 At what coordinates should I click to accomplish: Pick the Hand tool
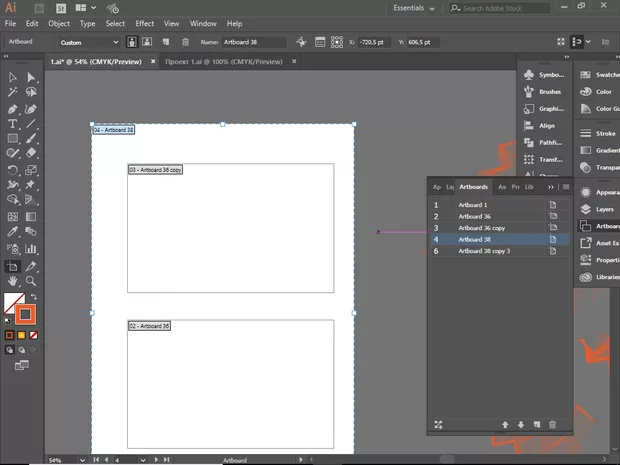click(x=12, y=282)
